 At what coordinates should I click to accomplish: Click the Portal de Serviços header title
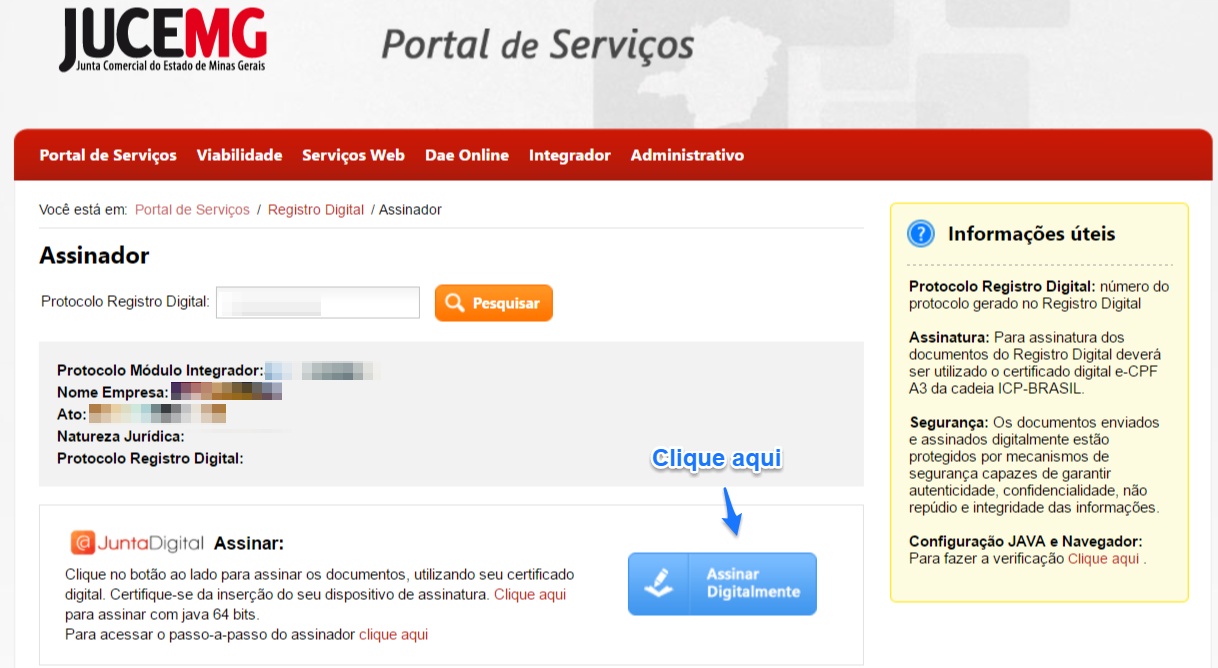[535, 43]
